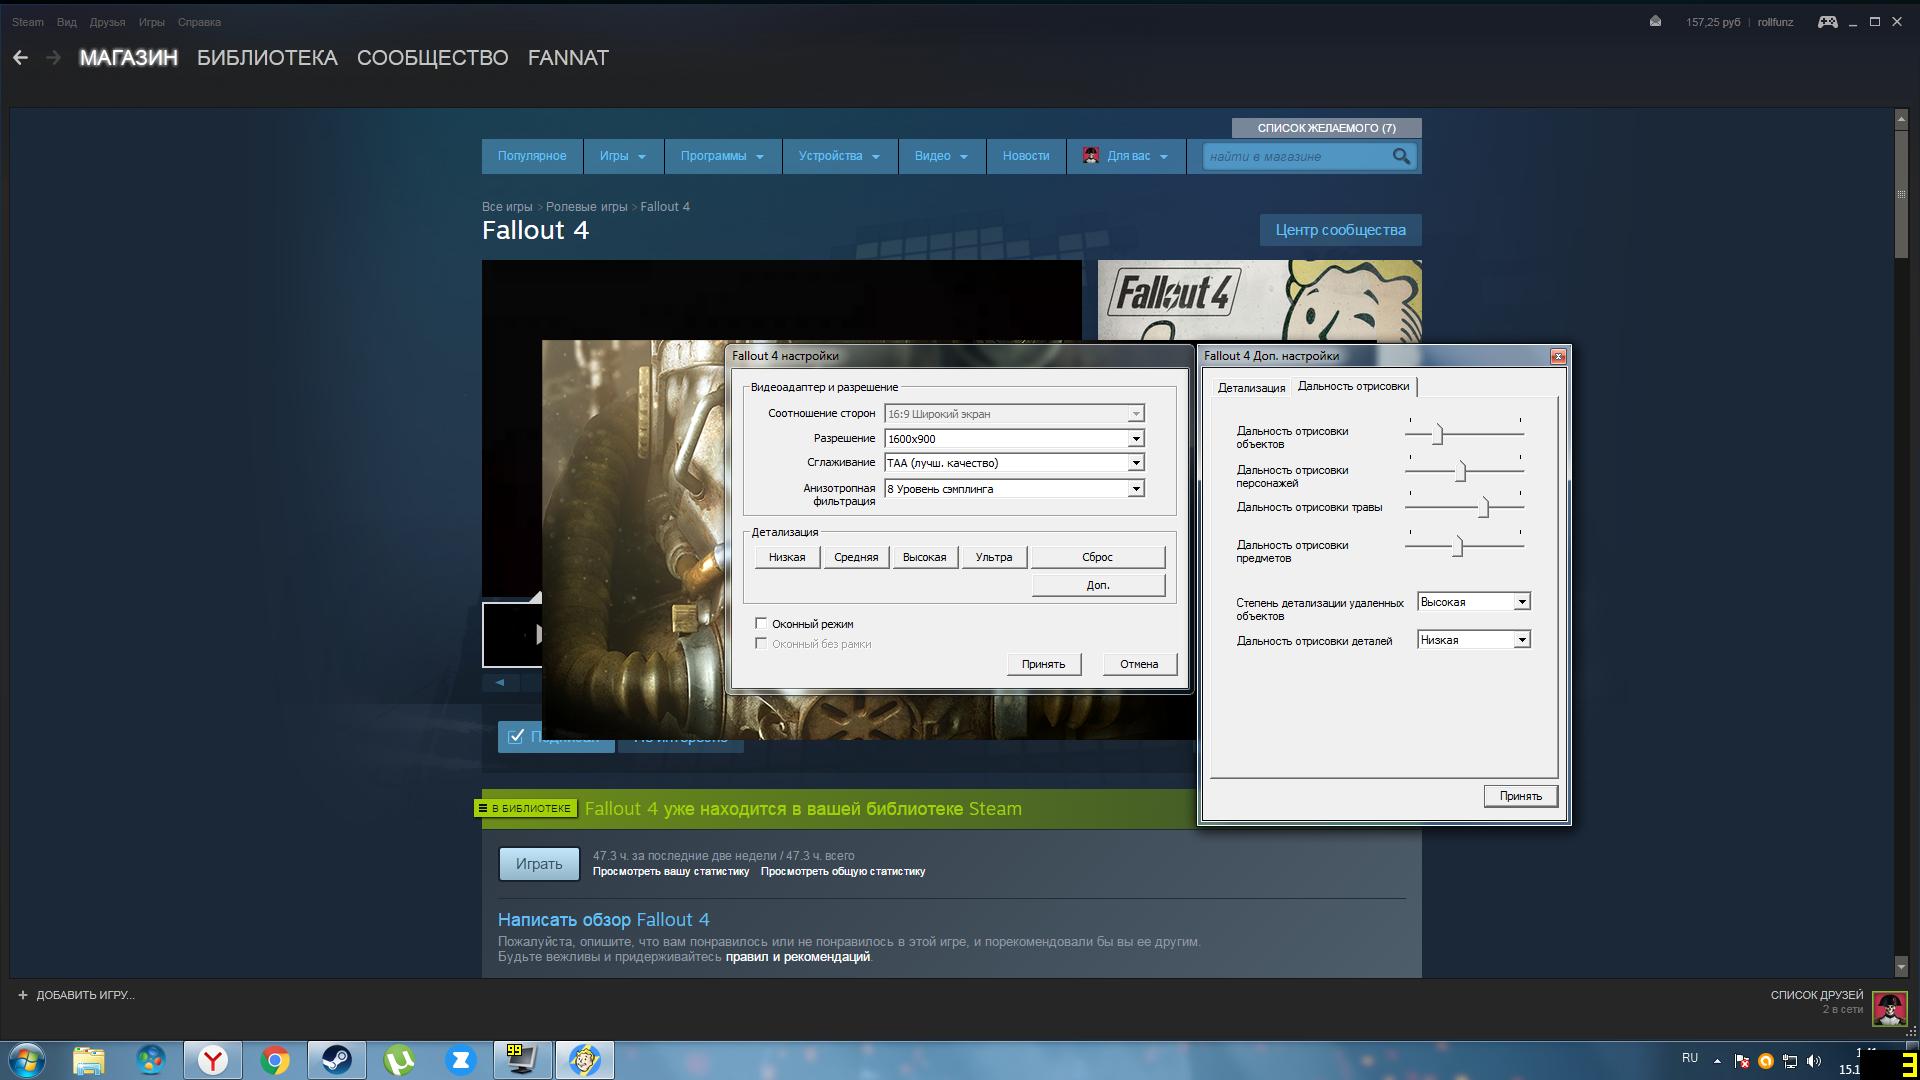
Task: Click the Сброс reset button
Action: click(1098, 557)
